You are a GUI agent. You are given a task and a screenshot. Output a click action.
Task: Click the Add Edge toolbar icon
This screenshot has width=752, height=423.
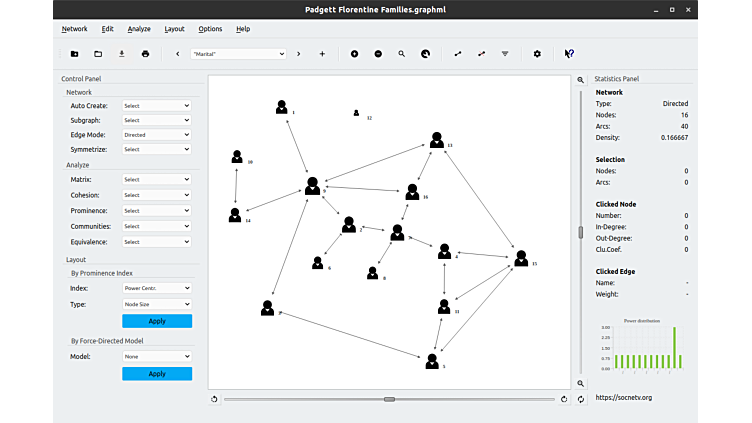(x=458, y=54)
